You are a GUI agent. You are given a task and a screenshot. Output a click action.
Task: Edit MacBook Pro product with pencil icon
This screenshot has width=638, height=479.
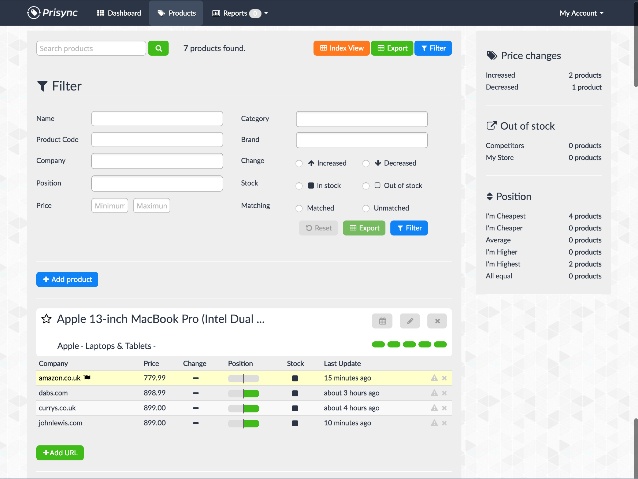(410, 321)
